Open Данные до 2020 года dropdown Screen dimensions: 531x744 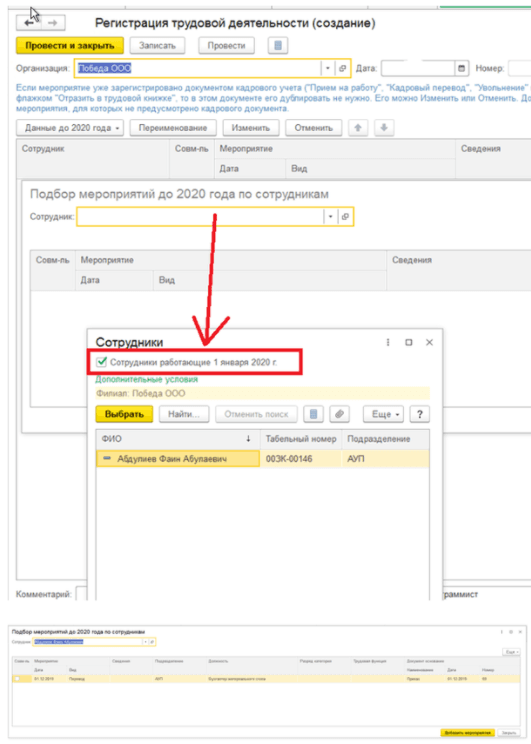click(x=70, y=128)
